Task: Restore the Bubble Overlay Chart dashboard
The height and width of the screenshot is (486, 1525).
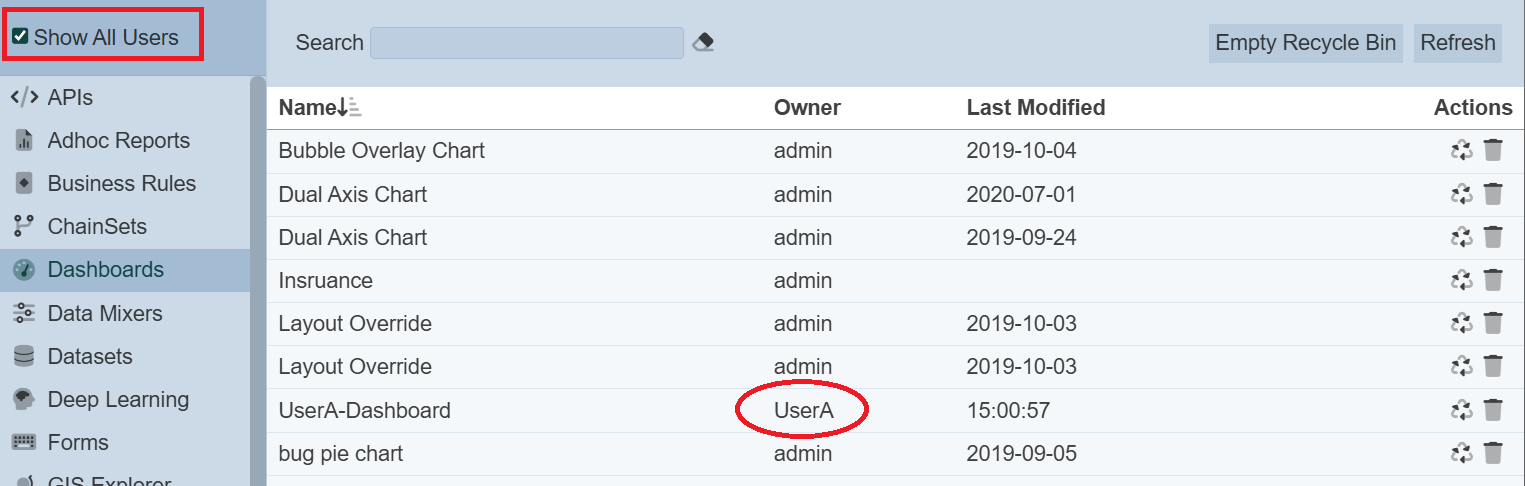Action: 1461,151
